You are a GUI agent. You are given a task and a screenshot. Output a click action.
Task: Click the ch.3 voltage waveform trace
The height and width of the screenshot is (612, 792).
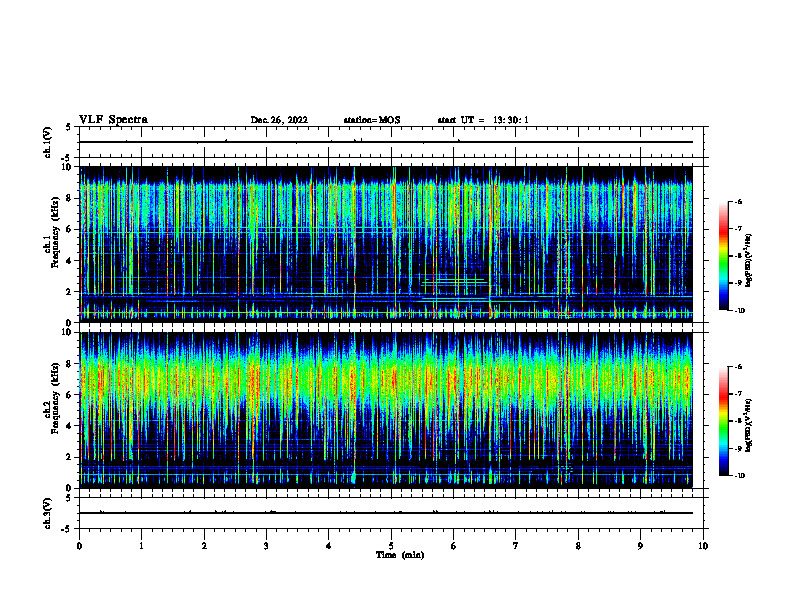point(386,513)
